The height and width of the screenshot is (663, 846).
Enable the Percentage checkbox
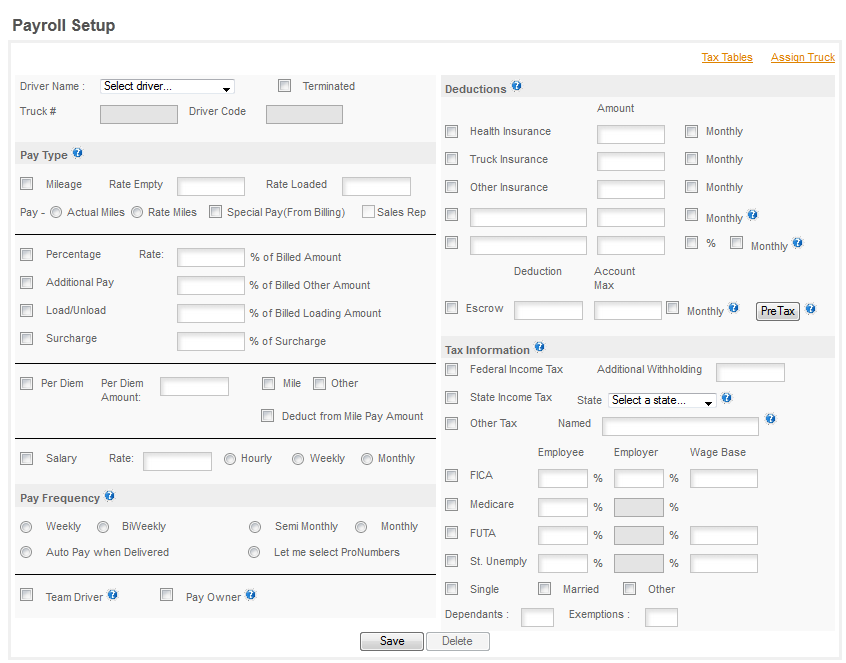coord(26,254)
